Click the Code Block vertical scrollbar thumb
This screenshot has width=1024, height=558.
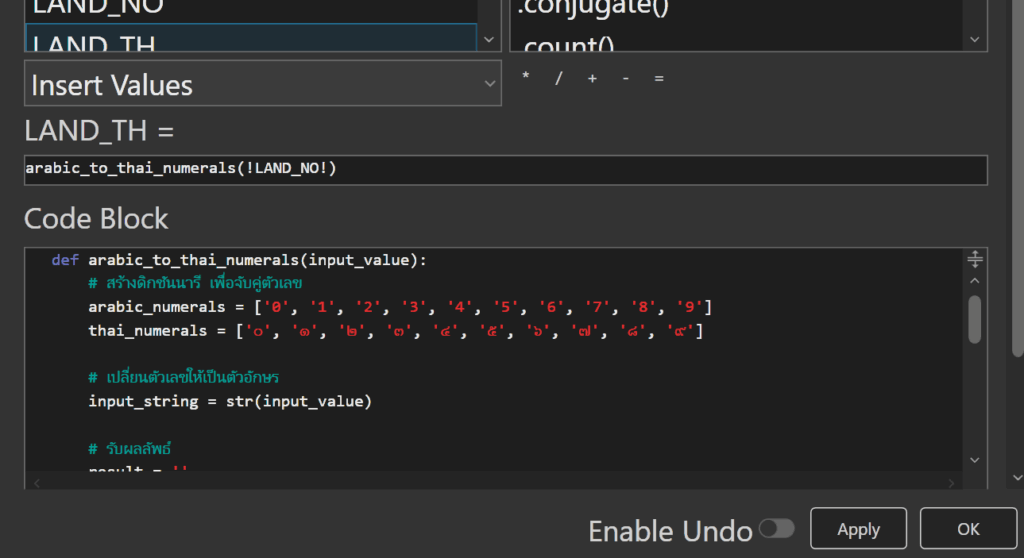pos(975,319)
